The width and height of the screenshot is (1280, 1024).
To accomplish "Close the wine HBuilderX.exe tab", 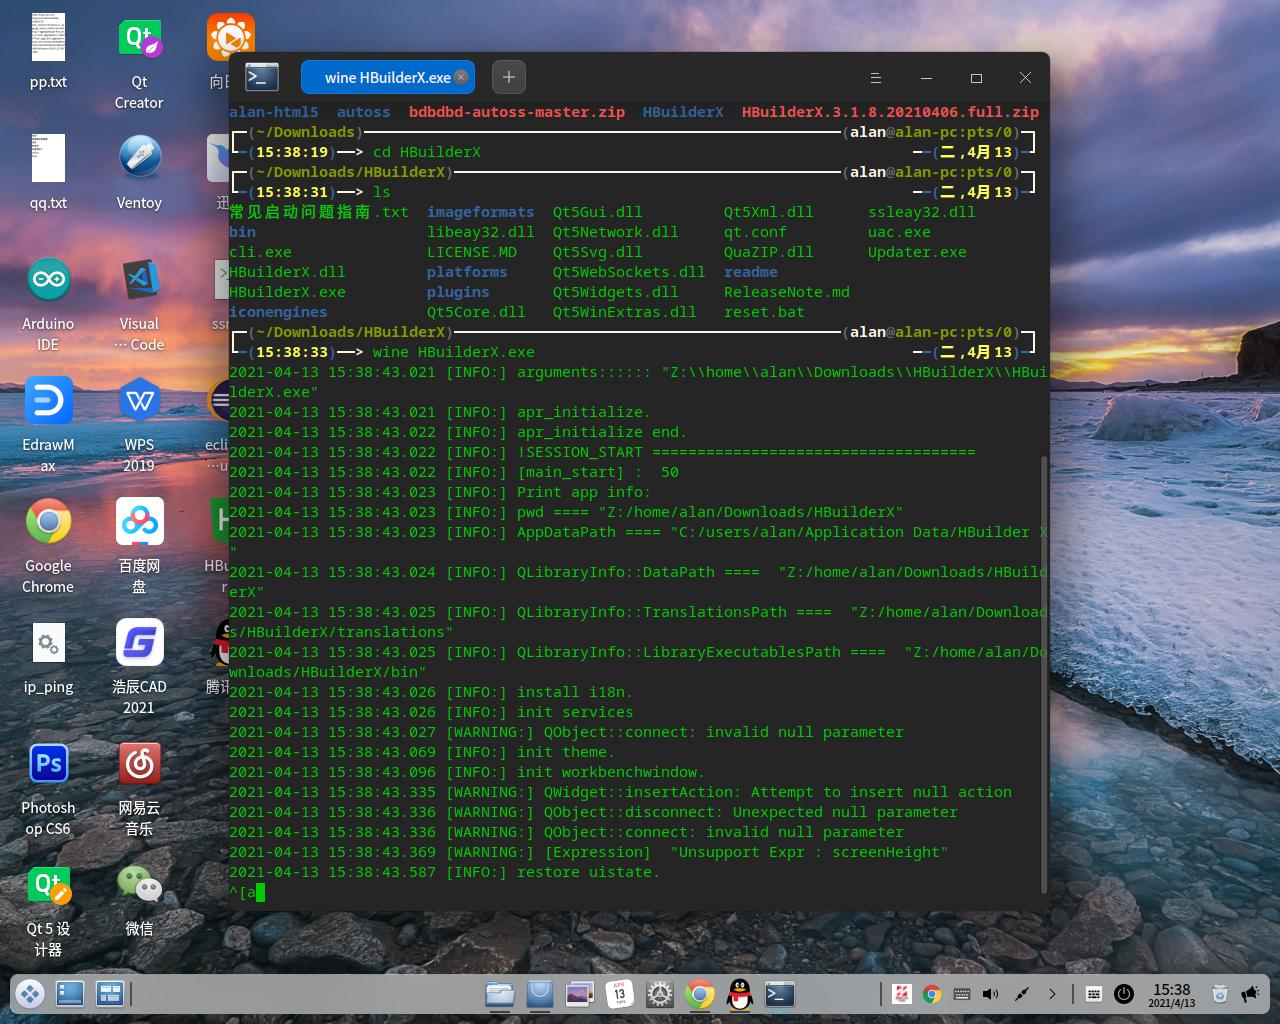I will point(461,77).
